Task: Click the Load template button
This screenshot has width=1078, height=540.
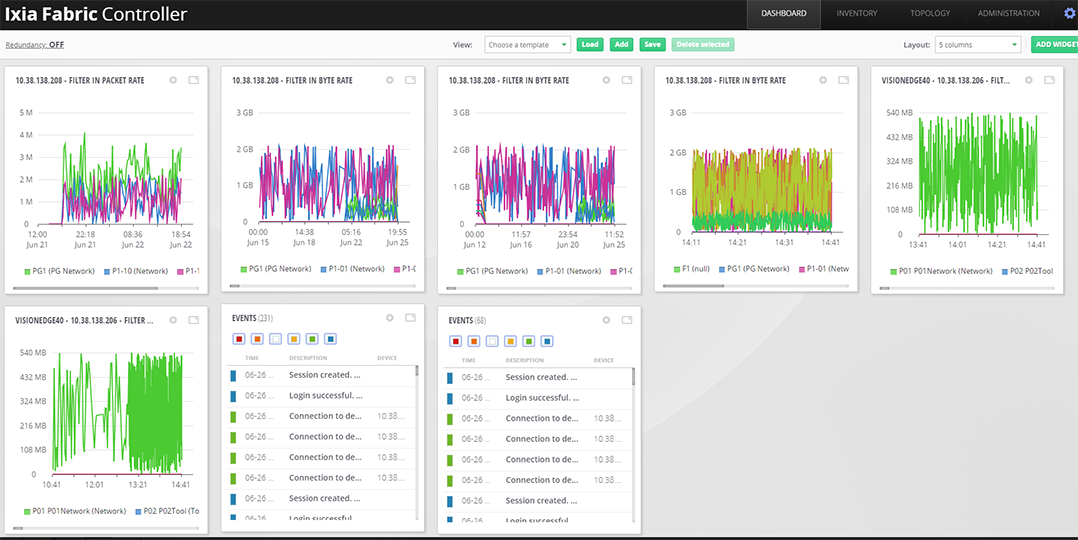Action: (590, 45)
